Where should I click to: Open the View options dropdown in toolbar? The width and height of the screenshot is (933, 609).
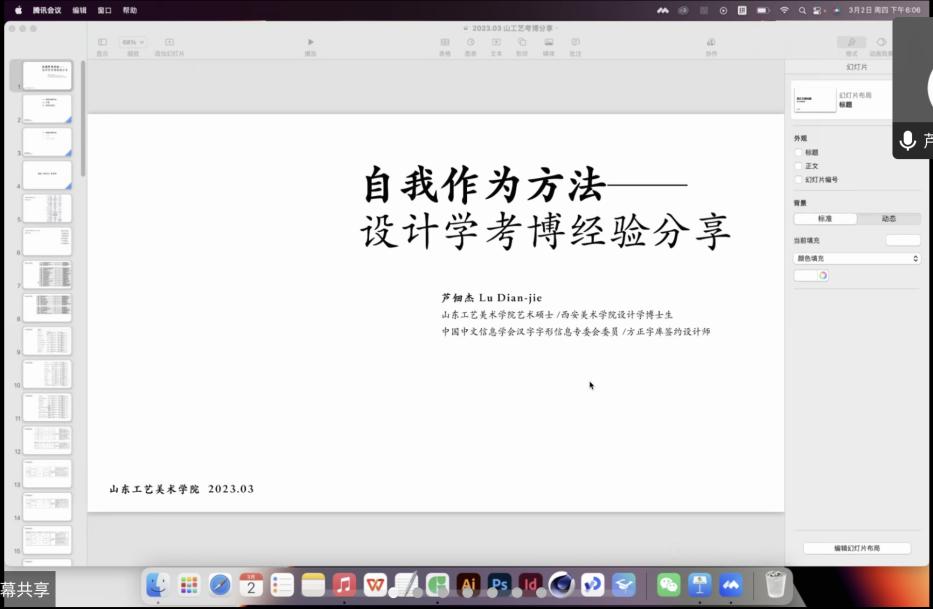pos(102,43)
